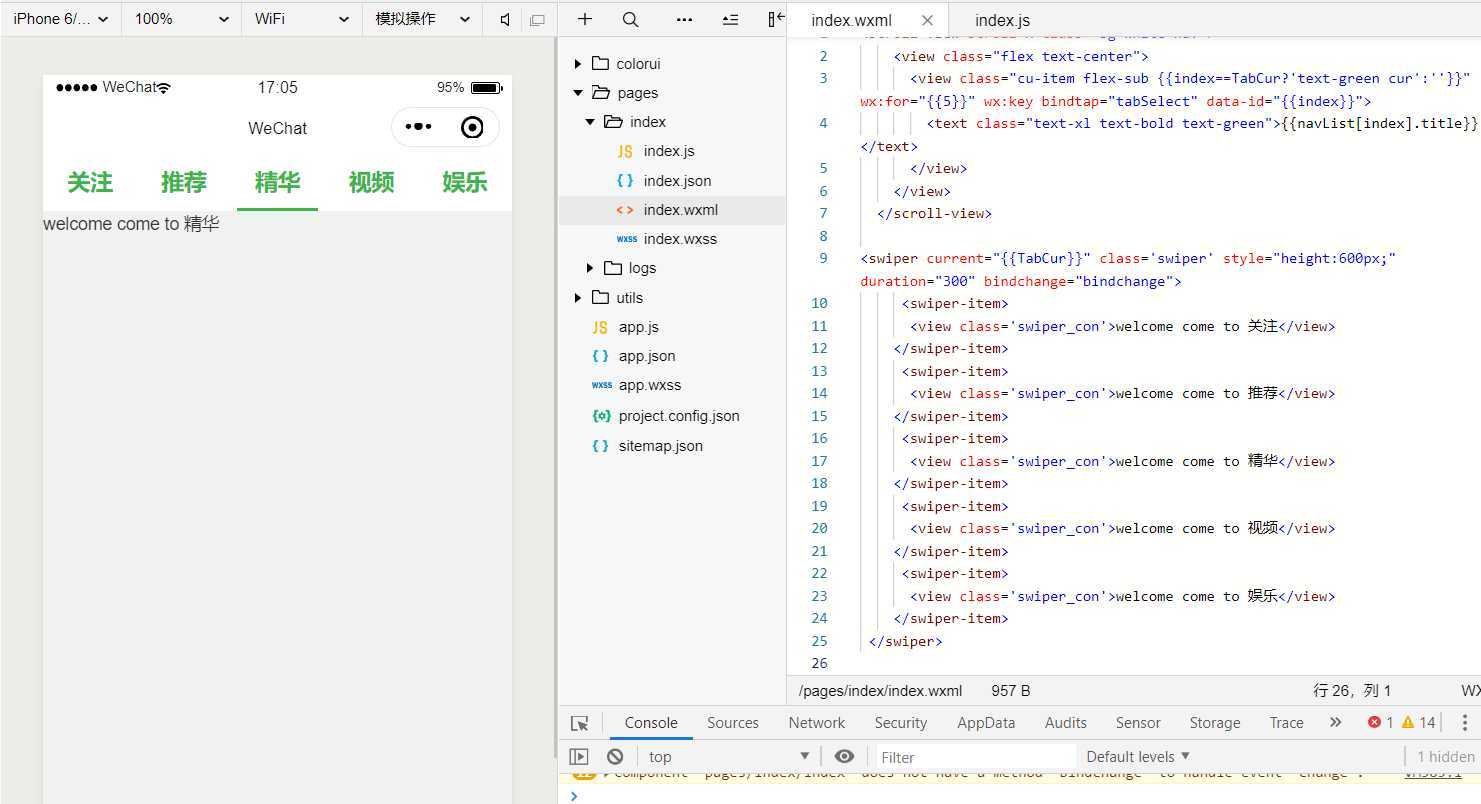Open the file tree more options menu
This screenshot has width=1481, height=804.
coord(684,19)
